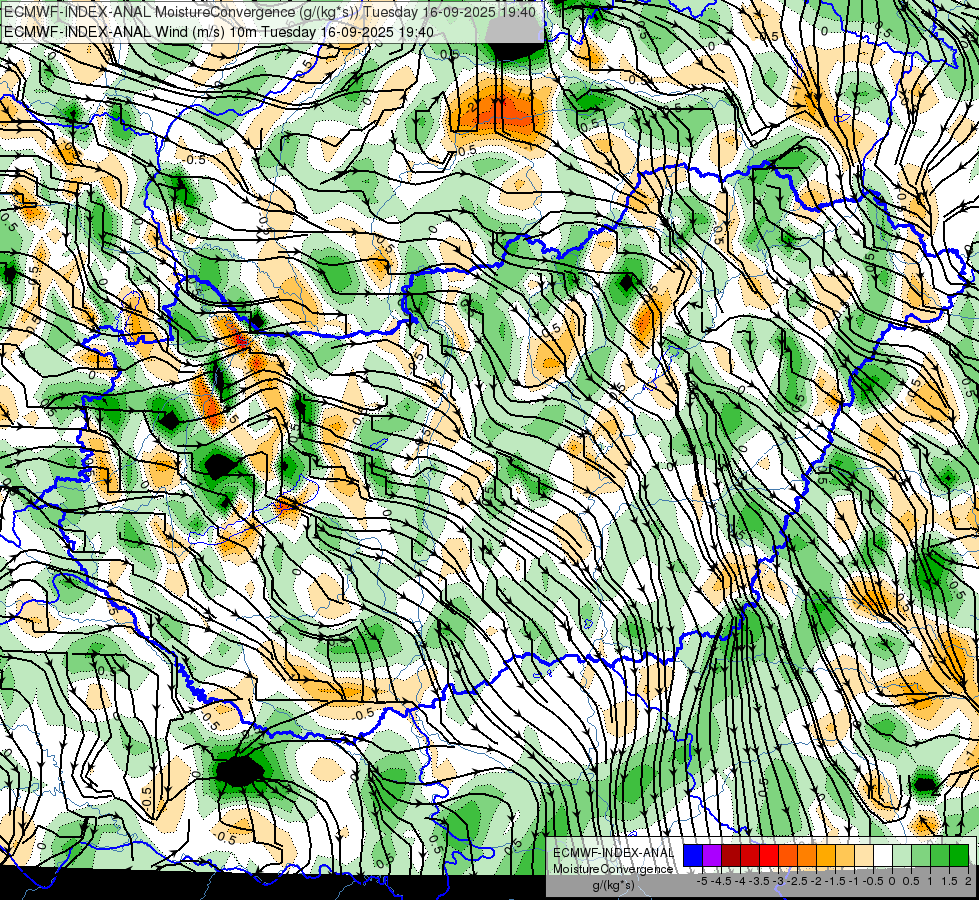979x900 pixels.
Task: Click the Wind (m/s) 10m title line
Action: tap(219, 32)
